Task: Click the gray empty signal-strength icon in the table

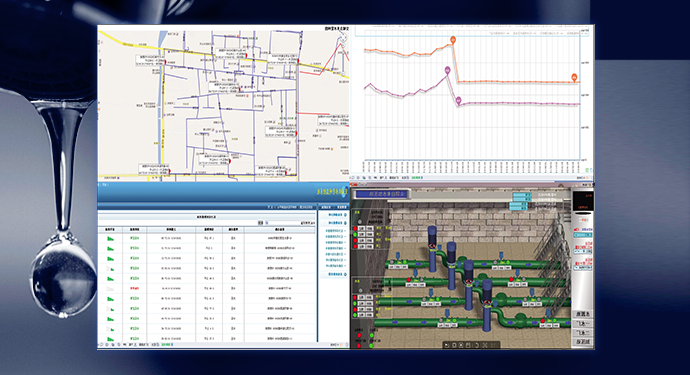Action: coord(110,289)
